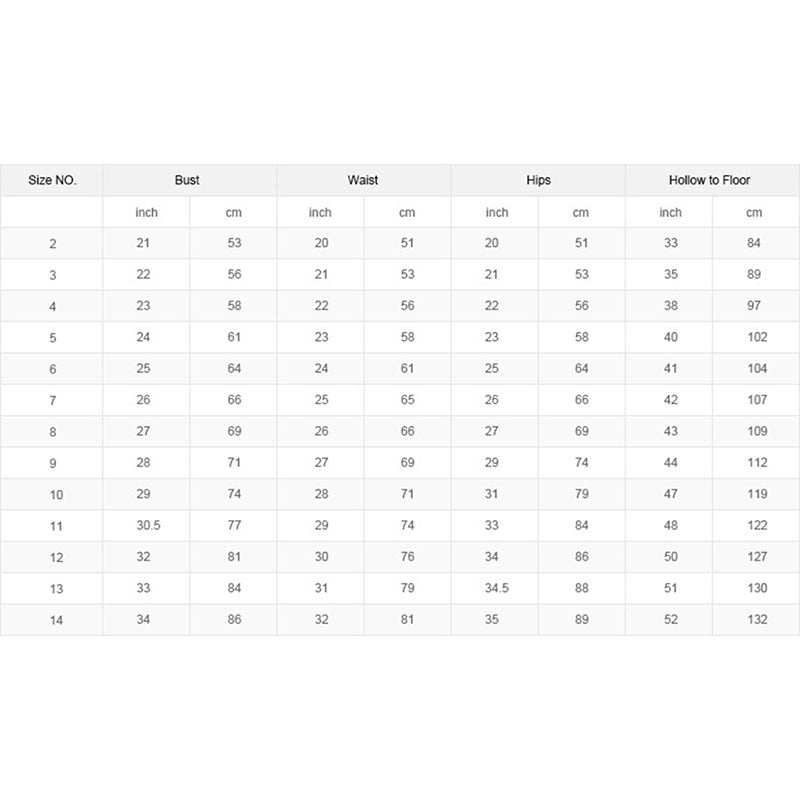This screenshot has width=800, height=800.
Task: Select the Bust column header
Action: [x=187, y=181]
